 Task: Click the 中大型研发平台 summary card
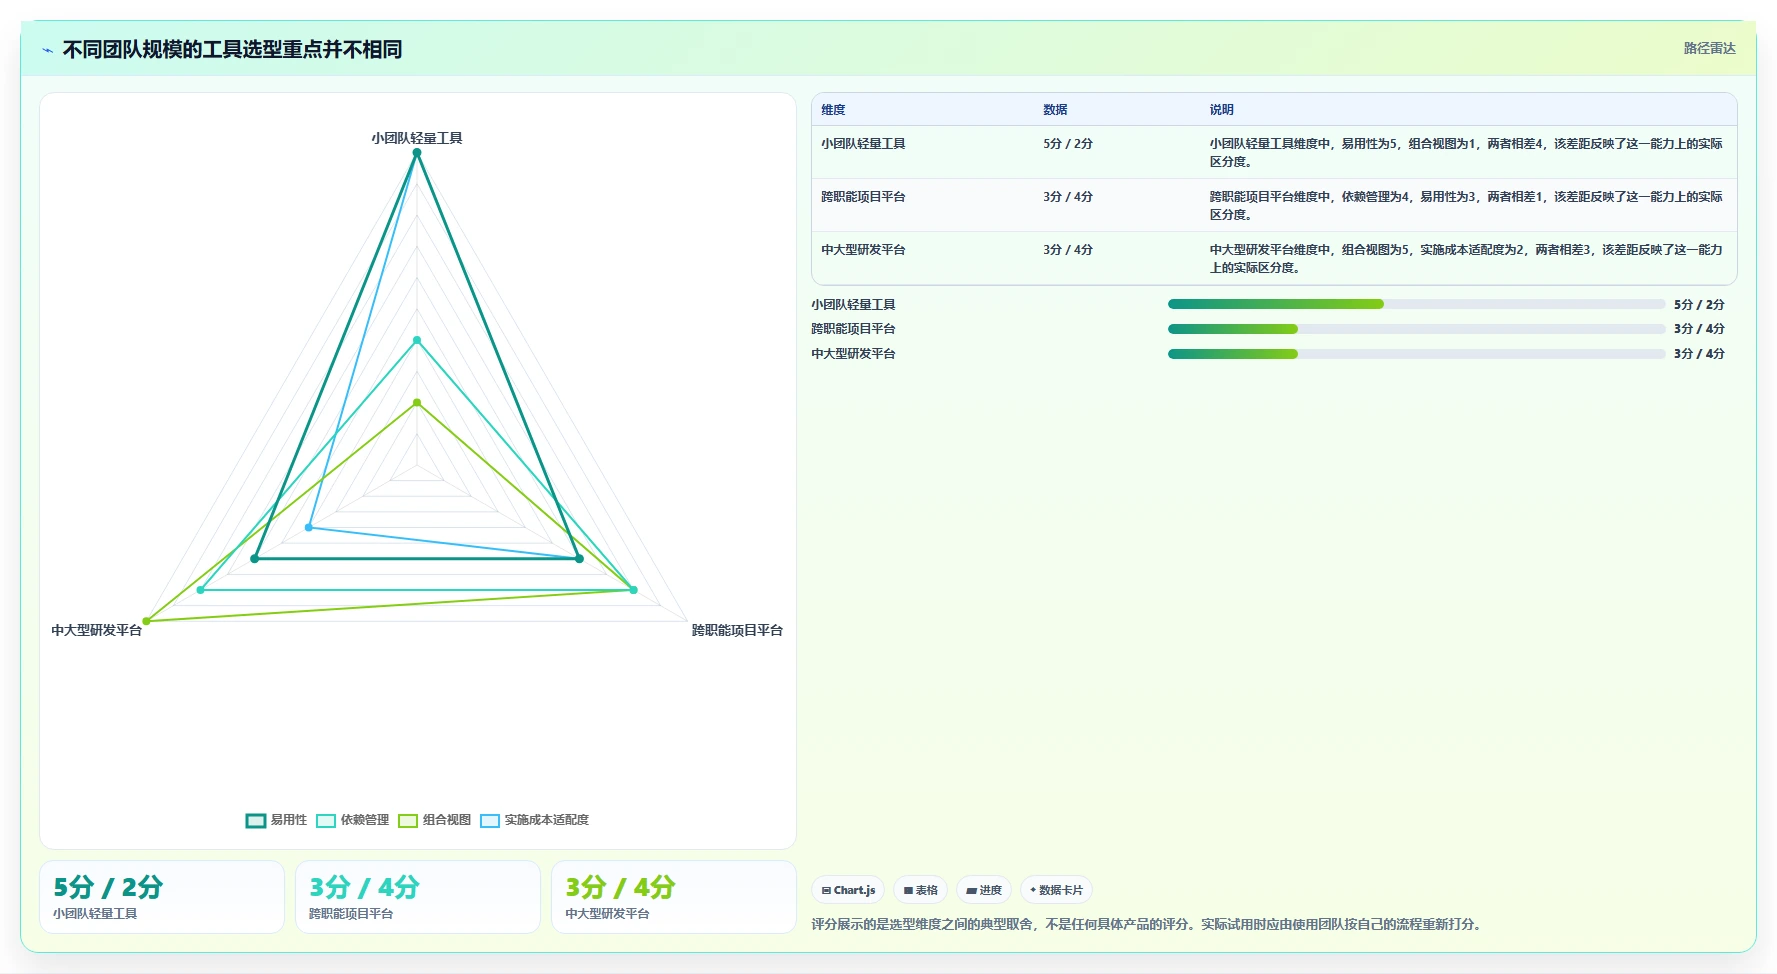674,897
